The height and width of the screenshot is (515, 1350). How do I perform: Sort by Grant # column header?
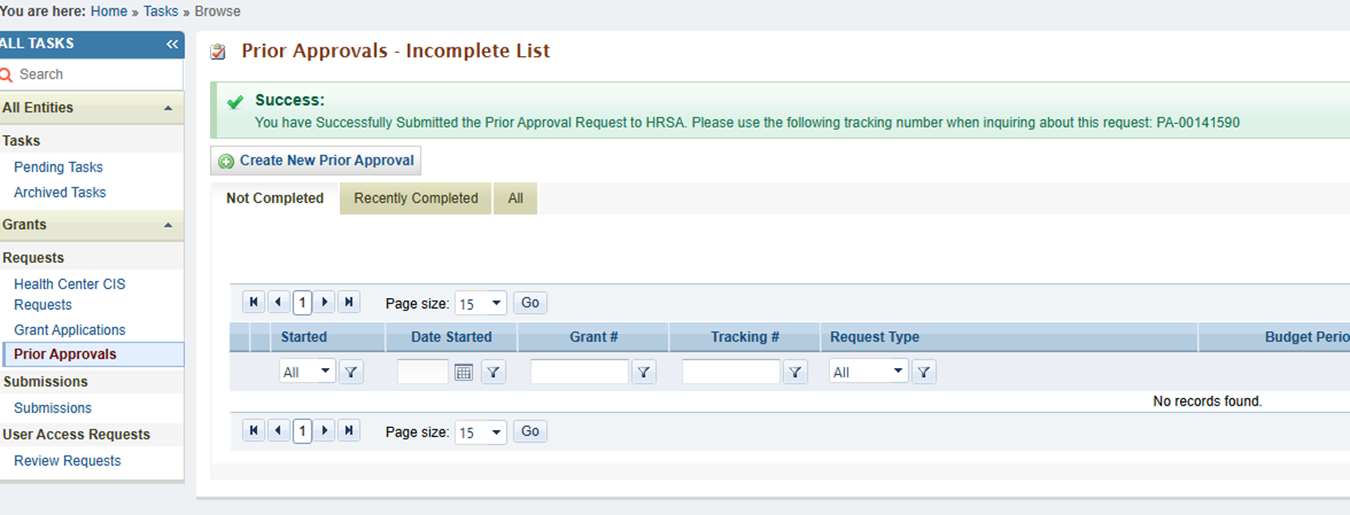[x=594, y=337]
